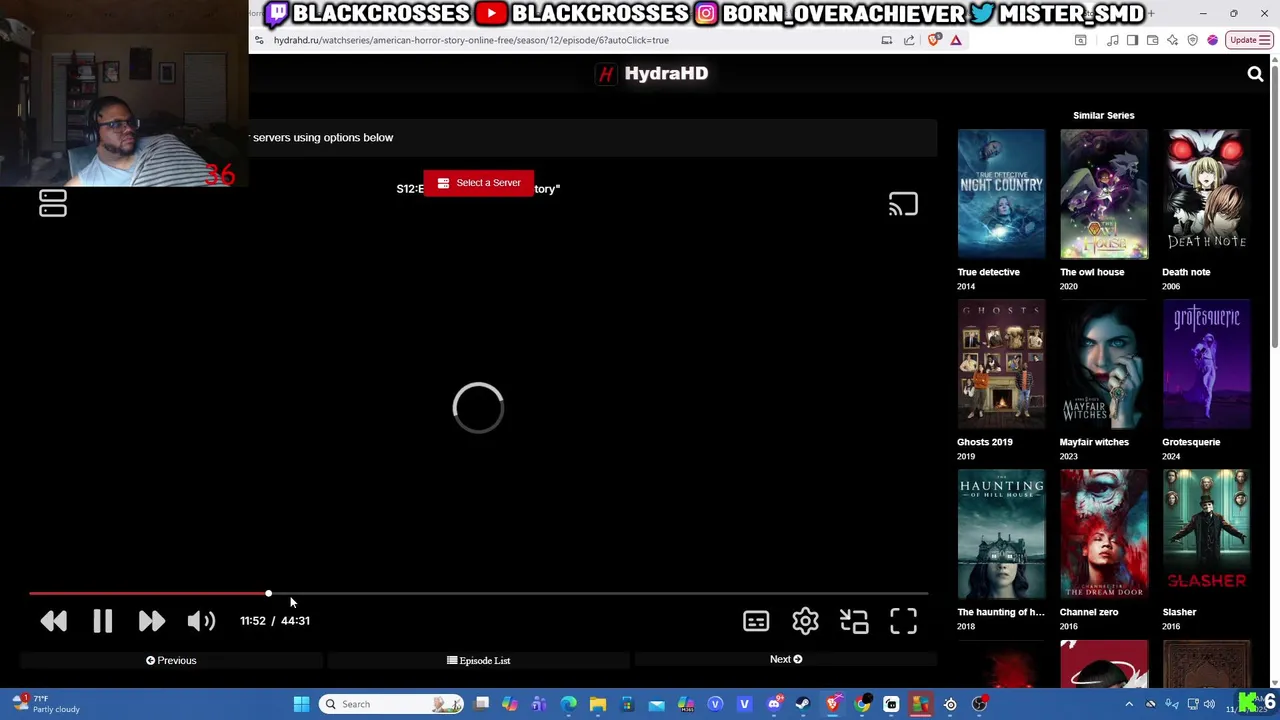The width and height of the screenshot is (1280, 720).
Task: Open the Slasher poster
Action: 1207,534
